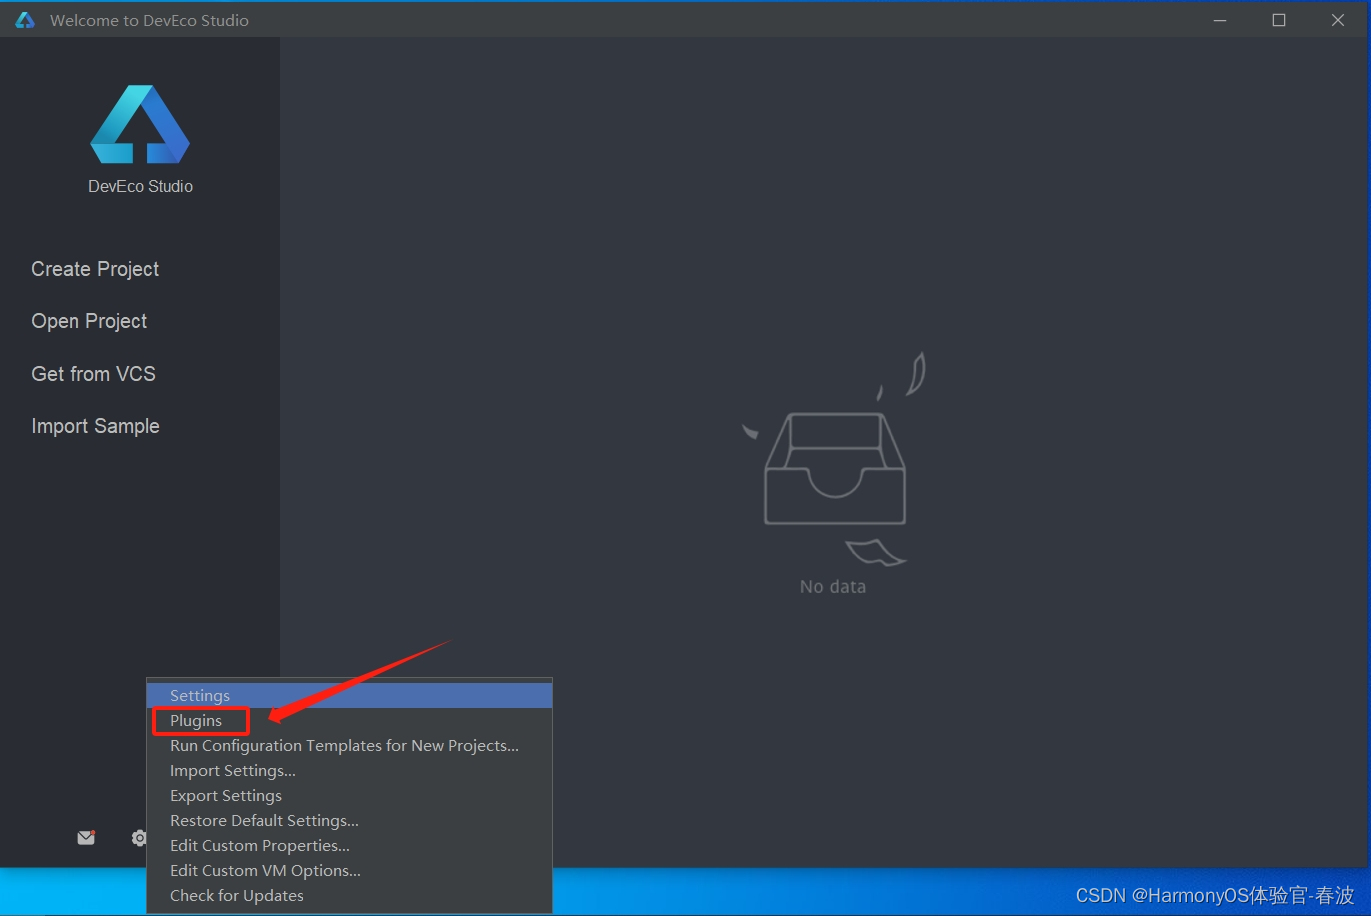Open Edit Custom Properties entry
Viewport: 1371px width, 916px height.
pyautogui.click(x=349, y=845)
